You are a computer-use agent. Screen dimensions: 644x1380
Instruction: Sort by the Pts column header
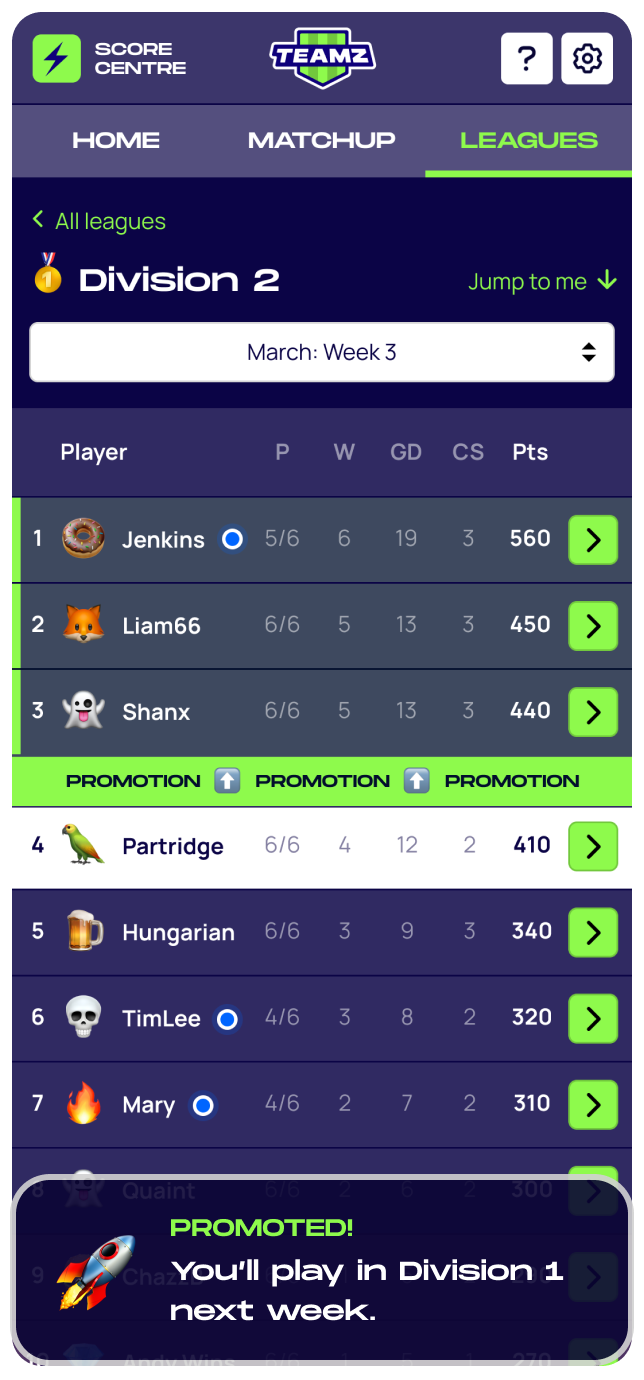[x=530, y=452]
